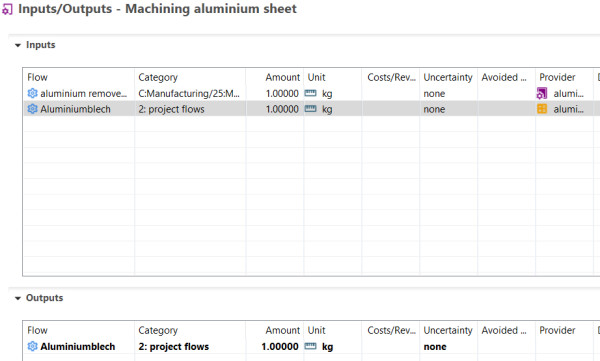600x361 pixels.
Task: Click Costs/Rev column header in Outputs table
Action: (390, 330)
